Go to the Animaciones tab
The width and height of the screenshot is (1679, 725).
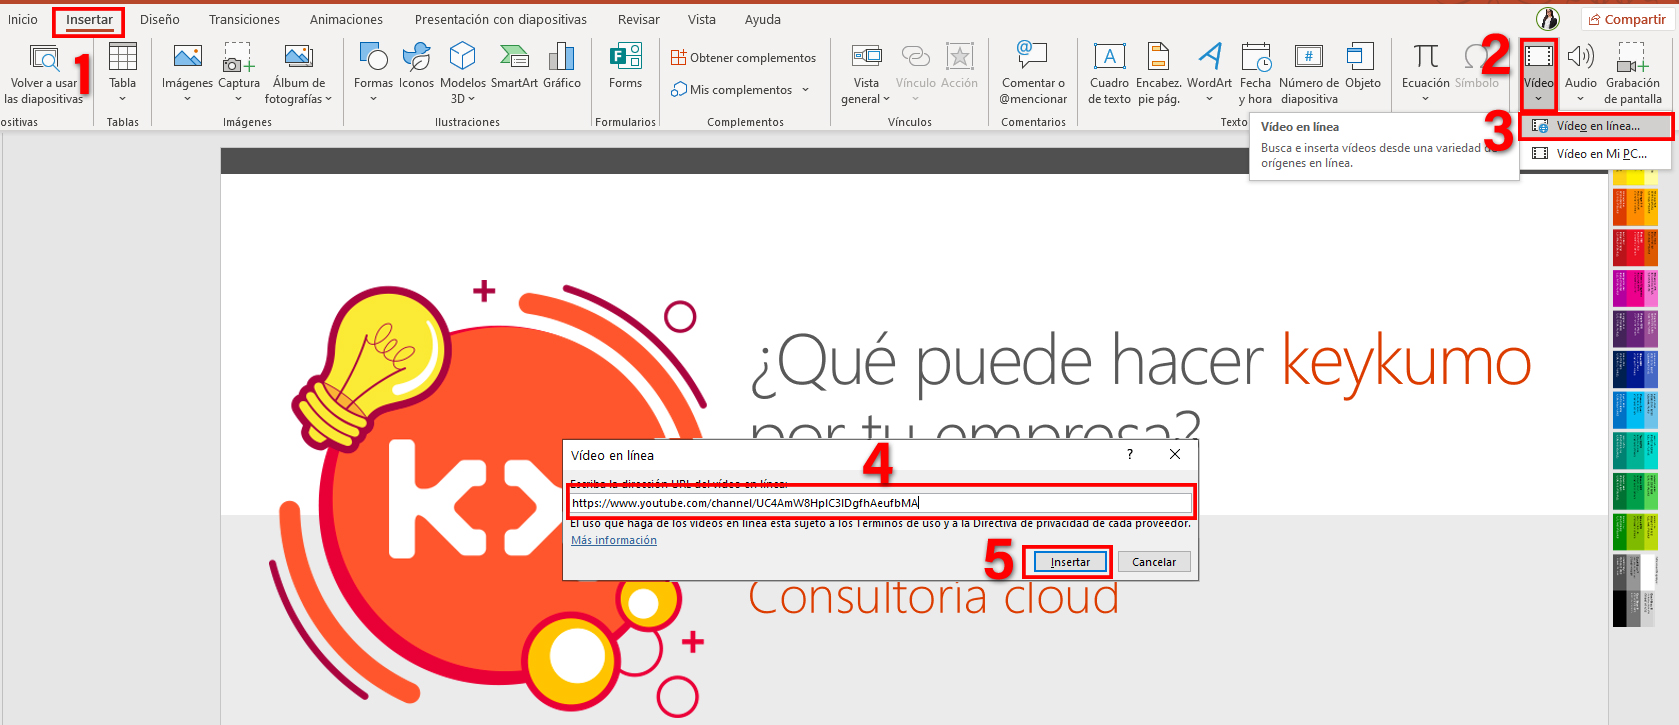coord(346,19)
